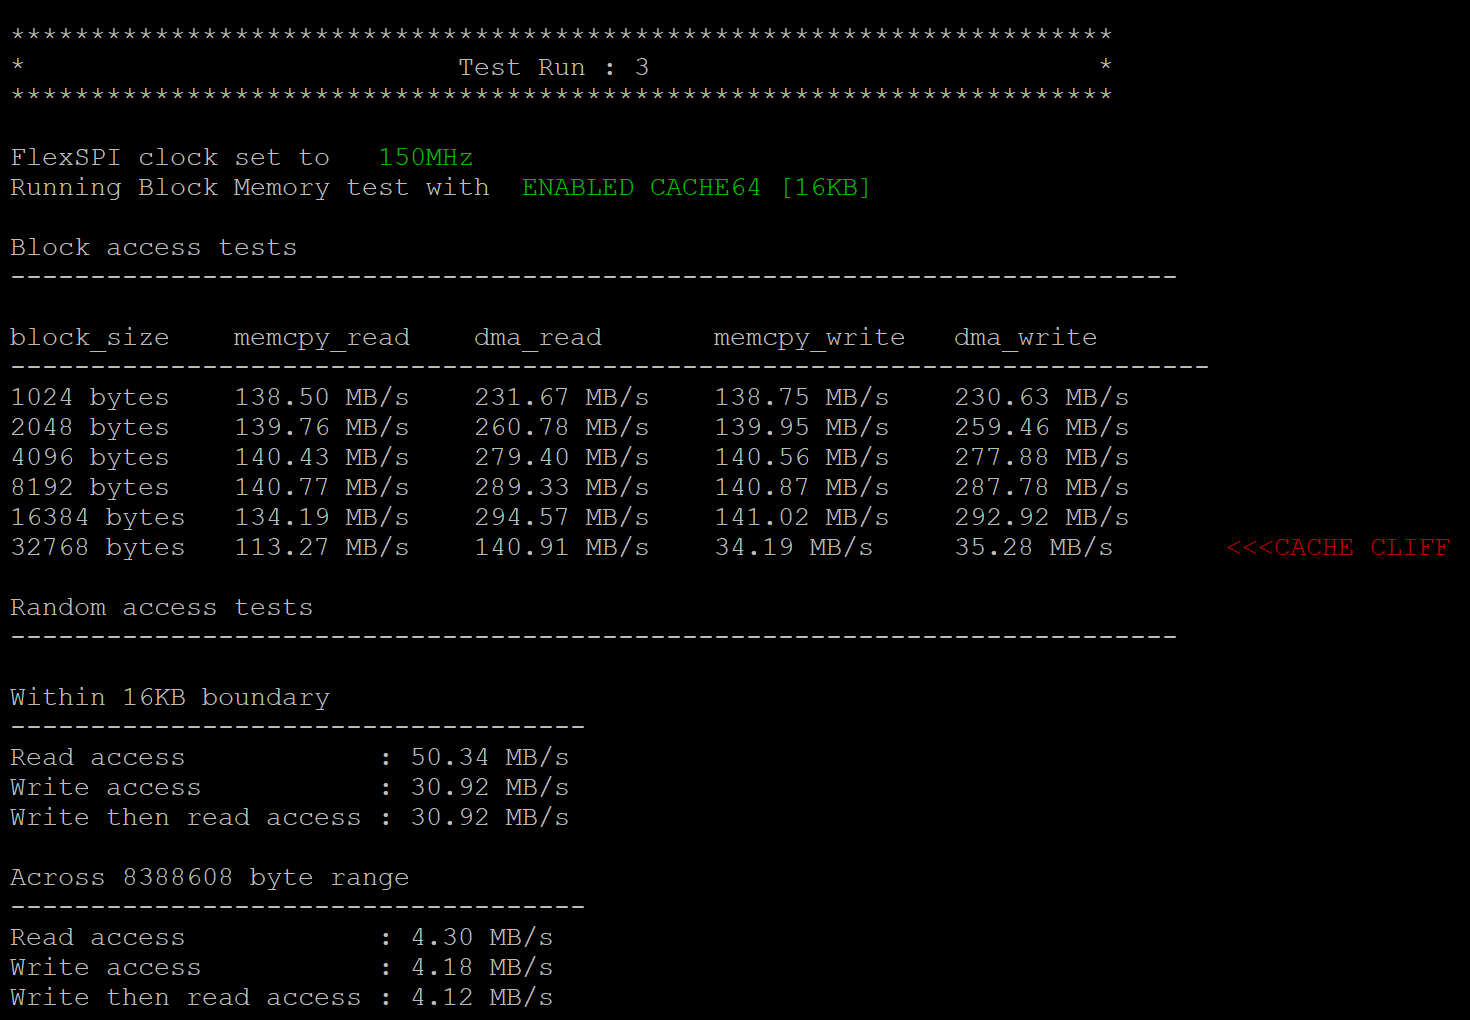Click the dma_write column header

1025,337
